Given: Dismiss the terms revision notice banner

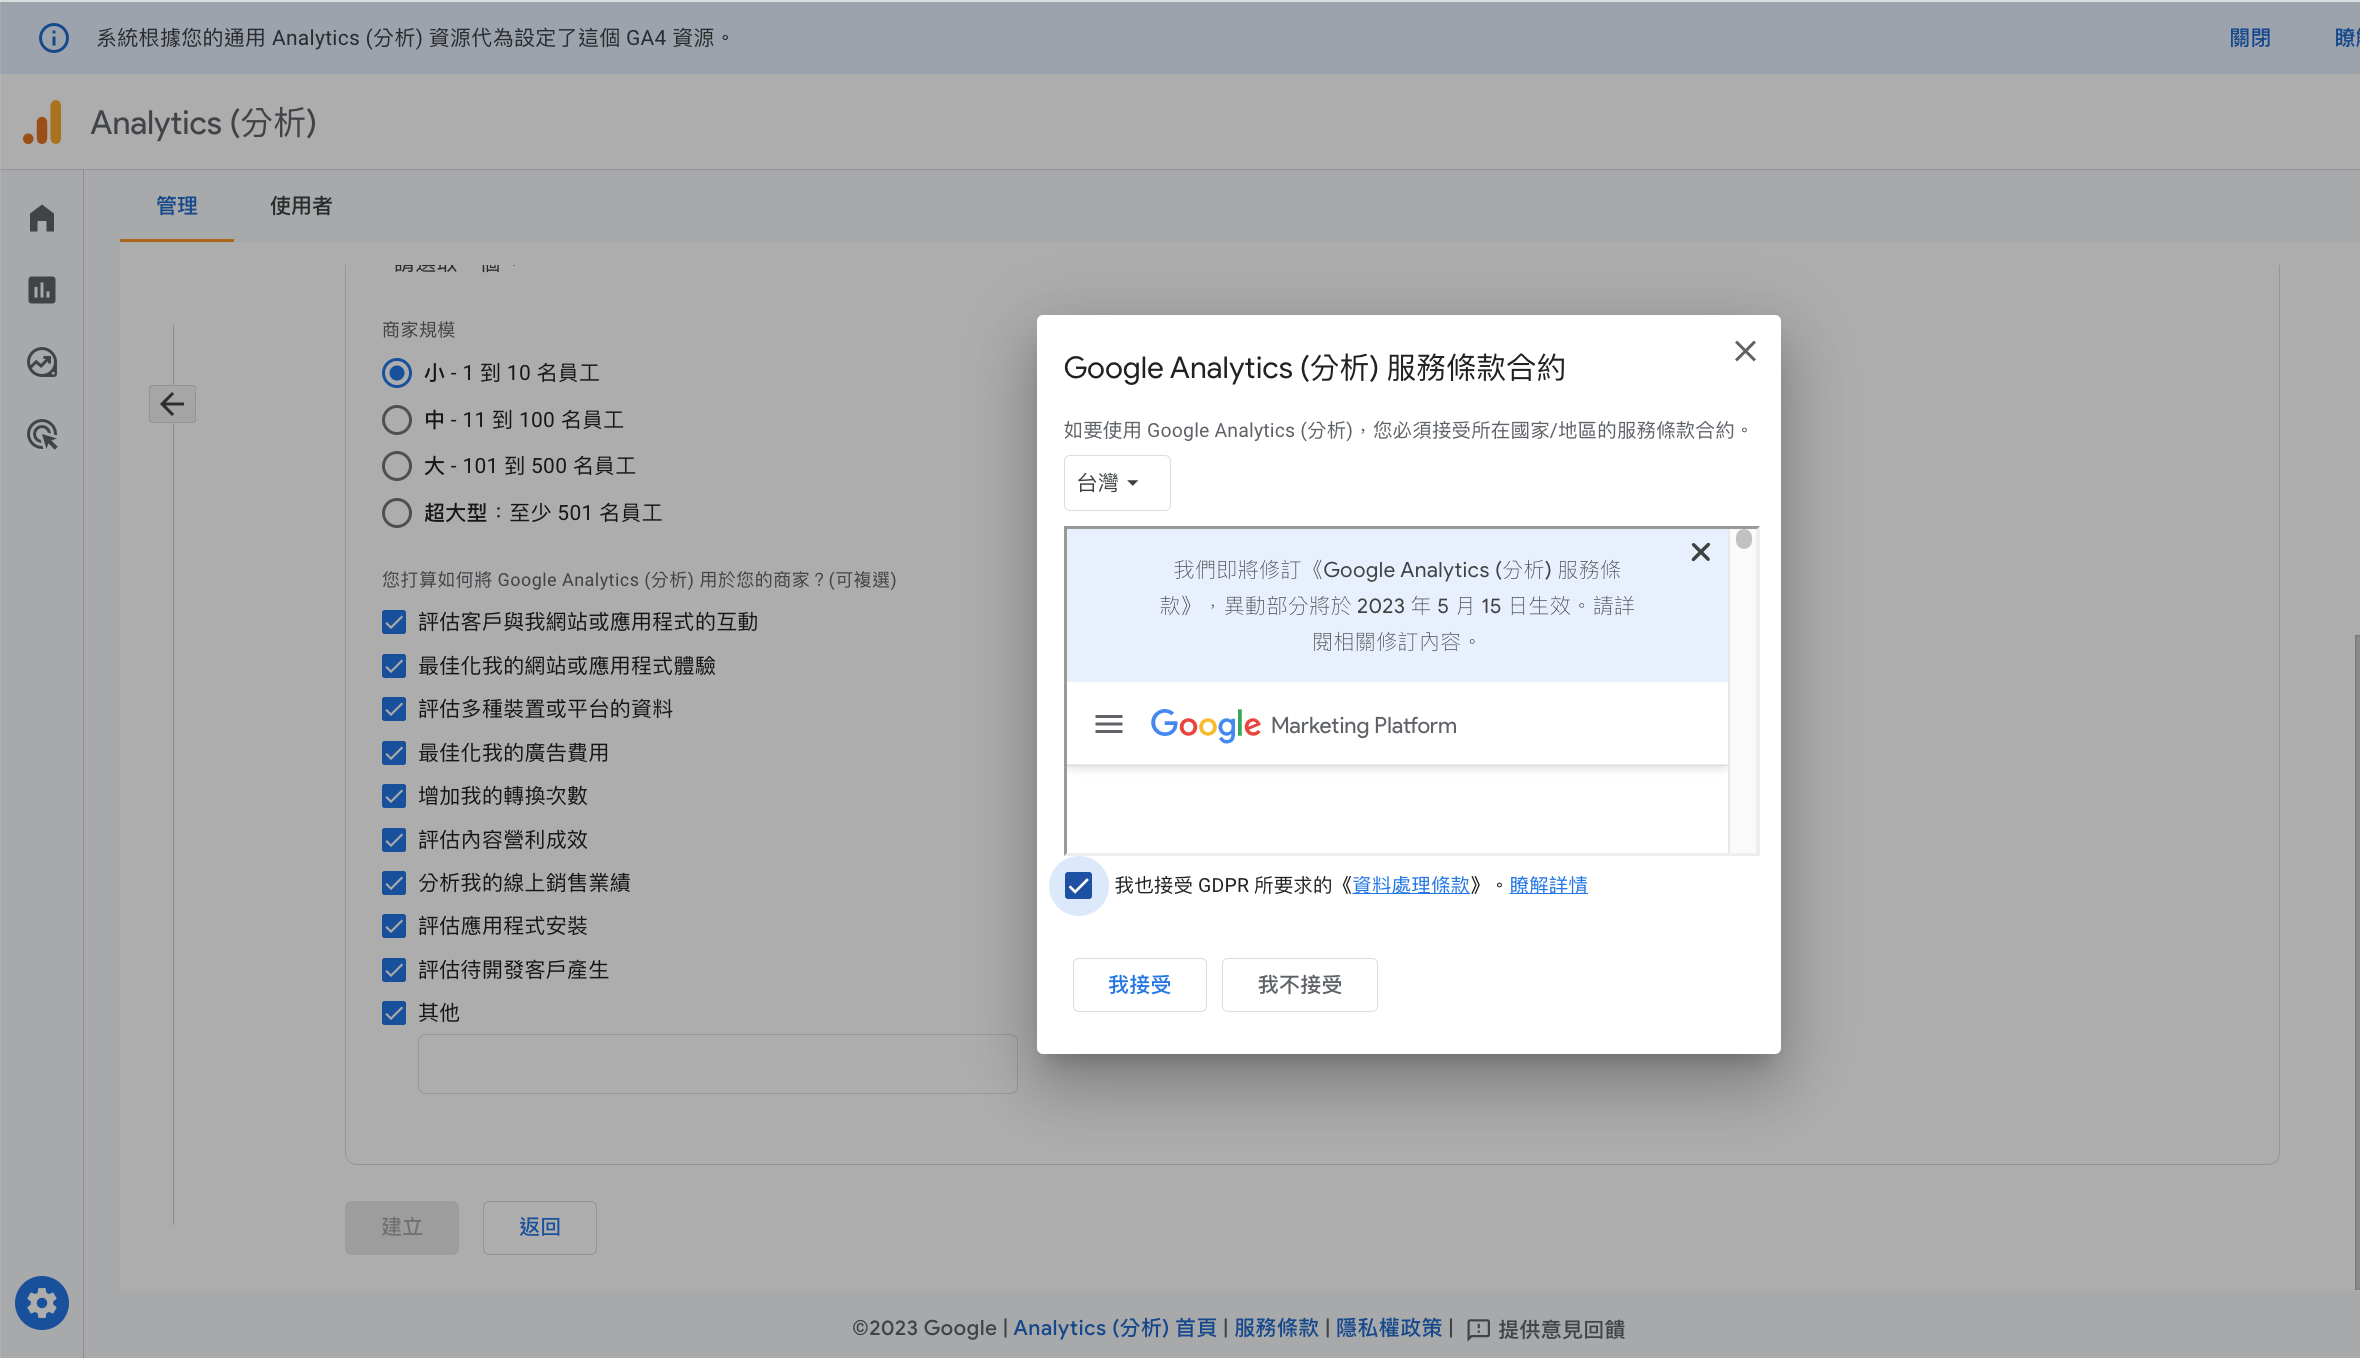Looking at the screenshot, I should tap(1700, 552).
